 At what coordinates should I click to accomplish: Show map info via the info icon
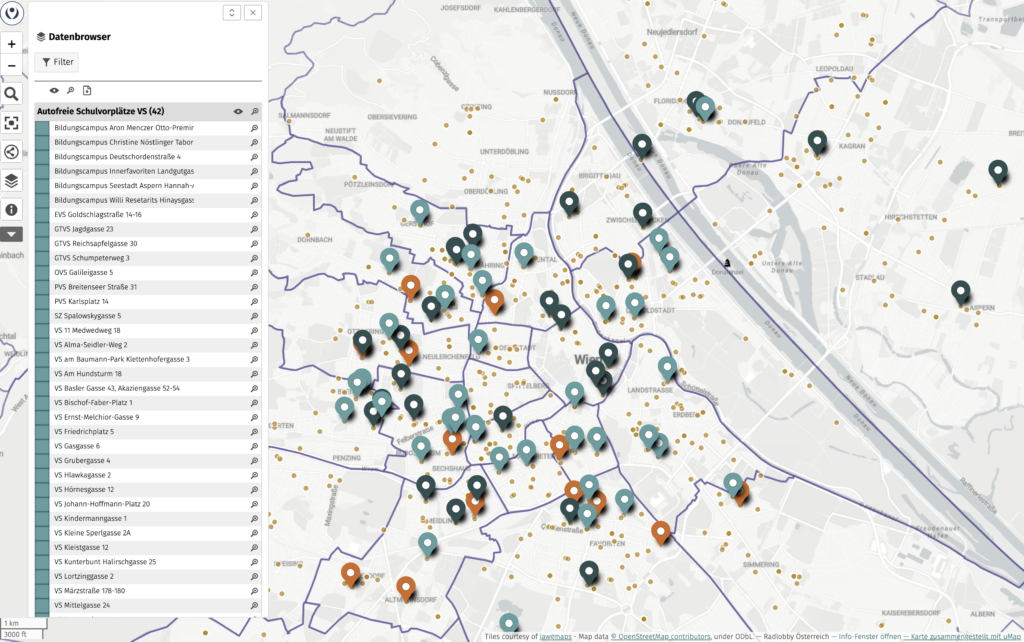click(12, 210)
